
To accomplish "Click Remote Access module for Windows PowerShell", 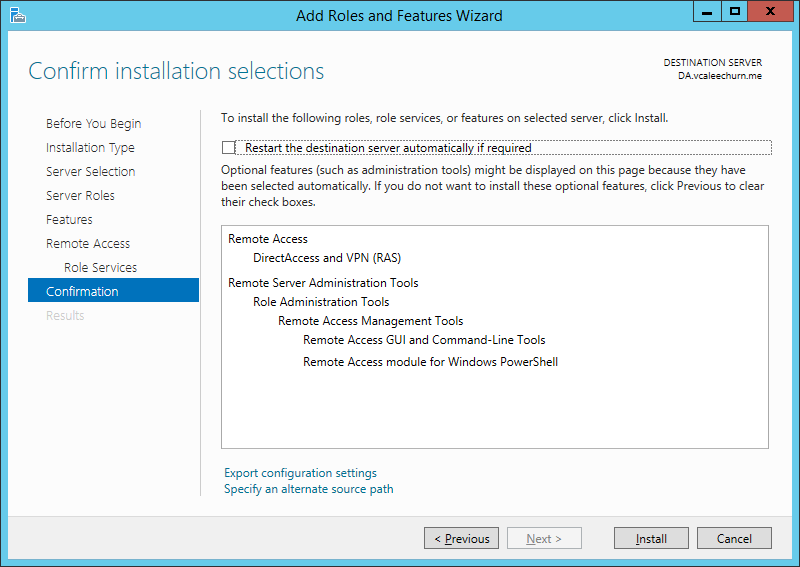I will [430, 362].
